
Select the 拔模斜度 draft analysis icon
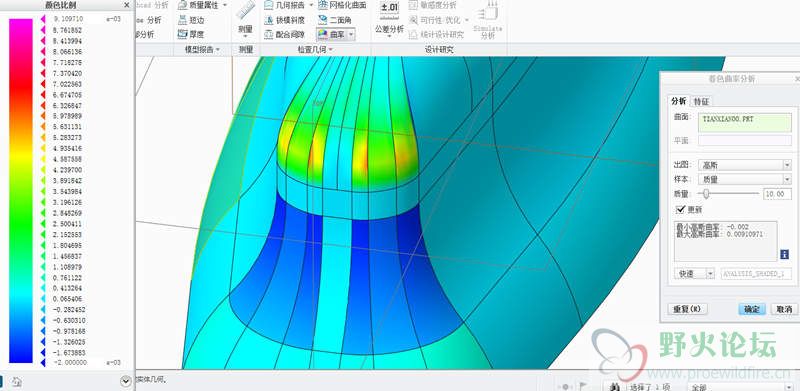[269, 20]
